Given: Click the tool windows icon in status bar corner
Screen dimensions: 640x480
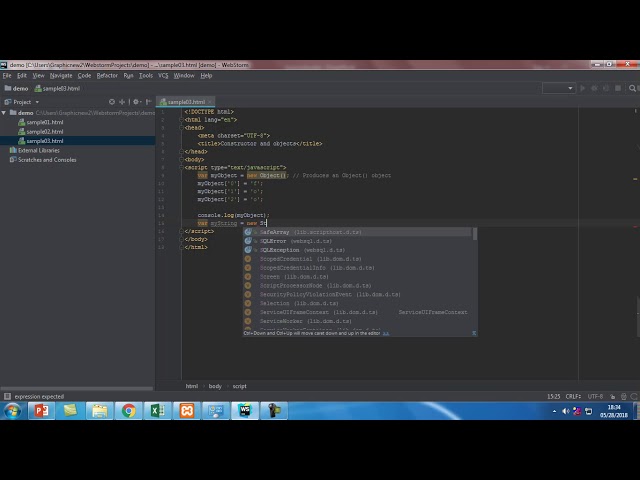Looking at the screenshot, I should click(7, 396).
